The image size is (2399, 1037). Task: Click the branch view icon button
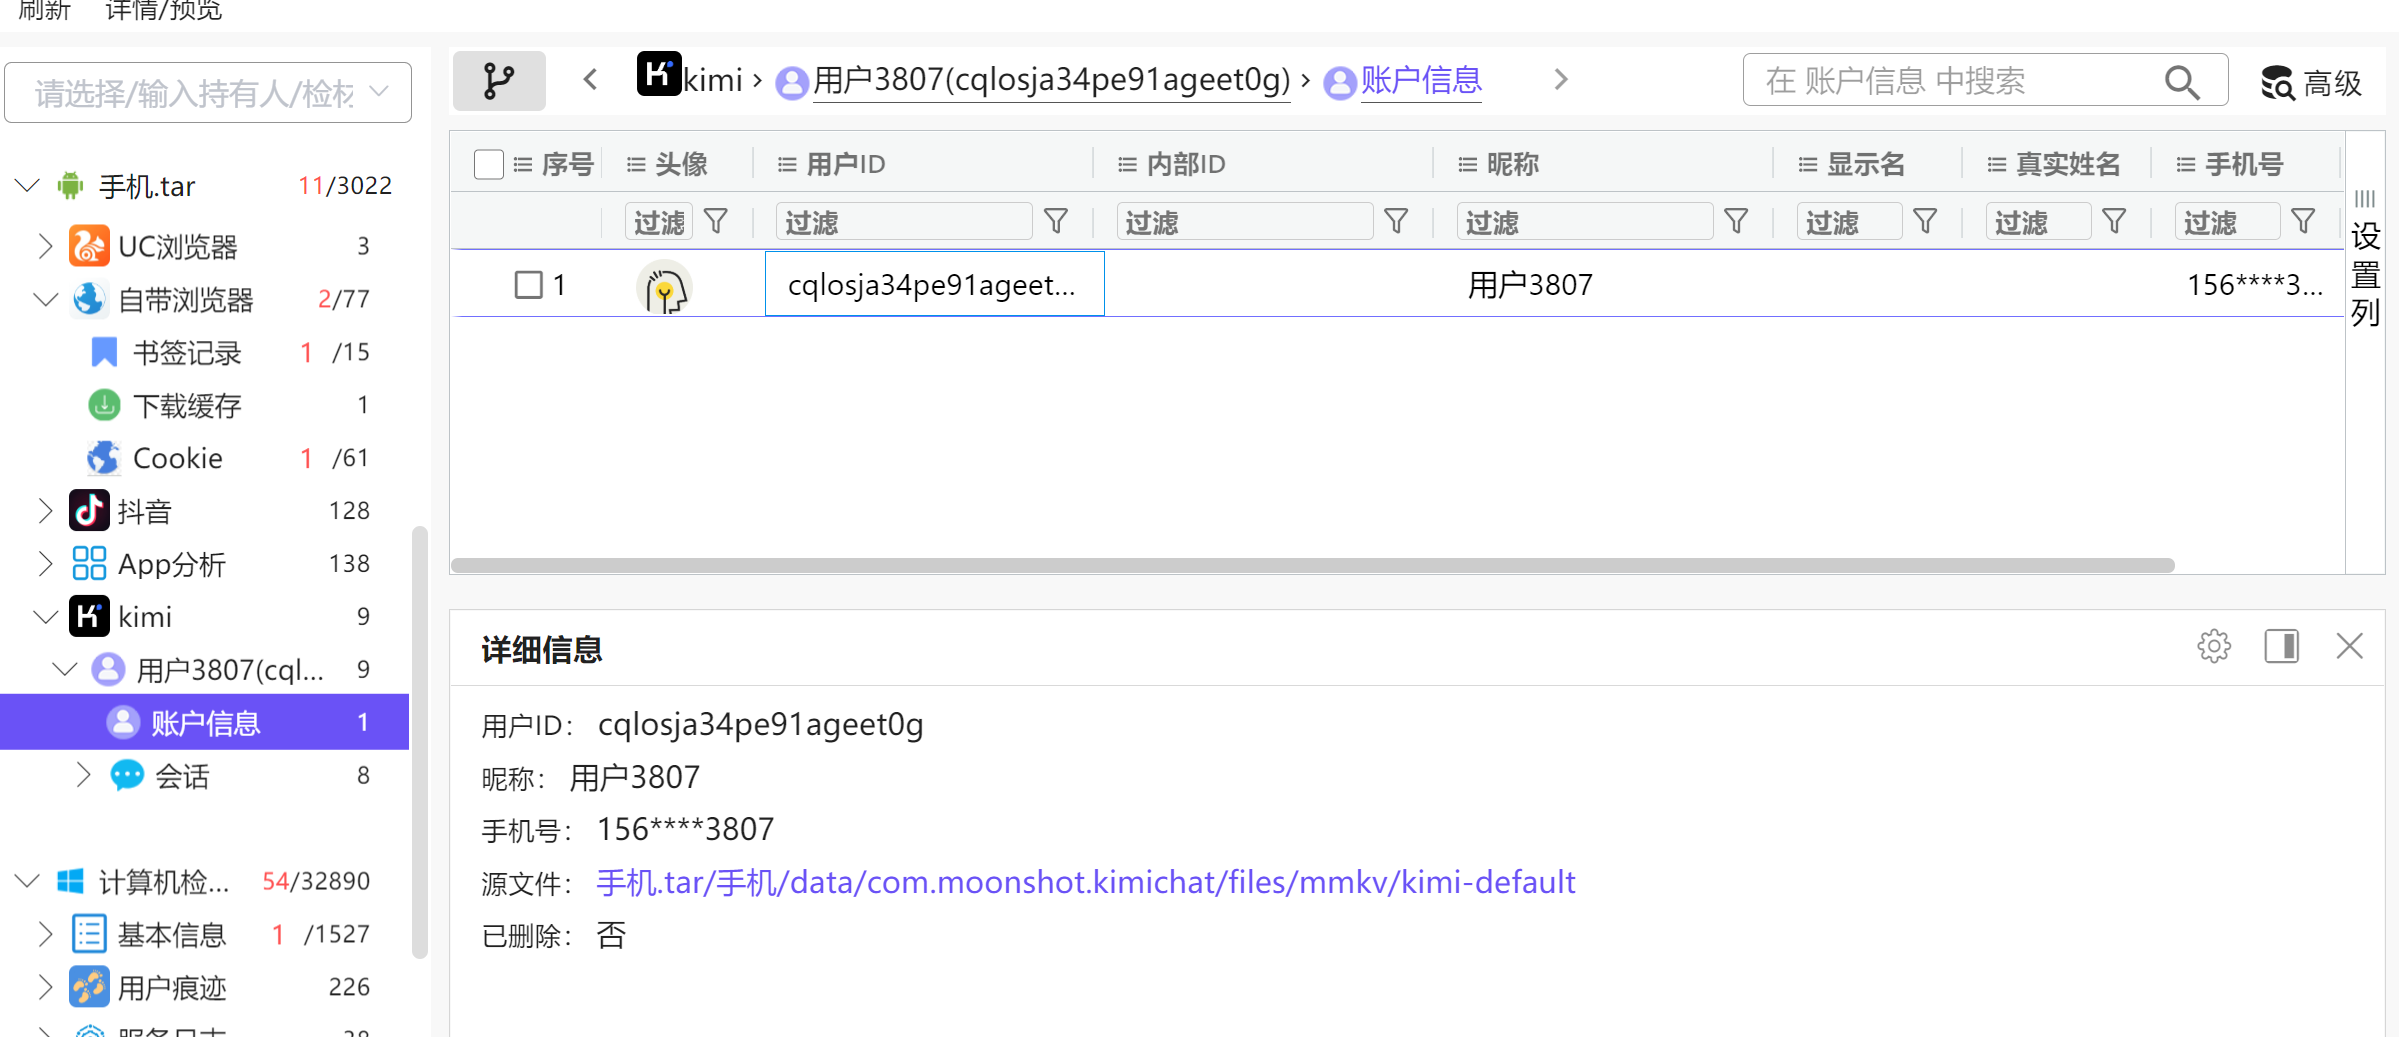click(x=498, y=80)
